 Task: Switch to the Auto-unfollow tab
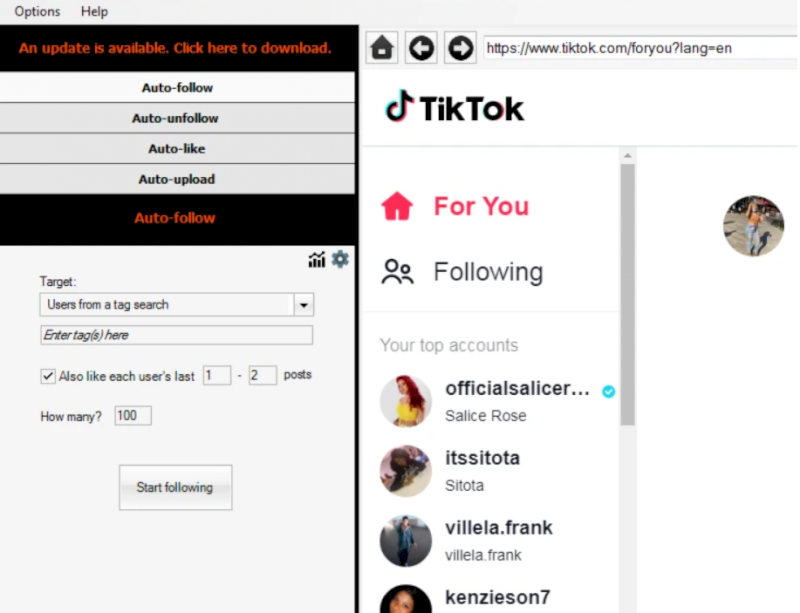[x=177, y=118]
